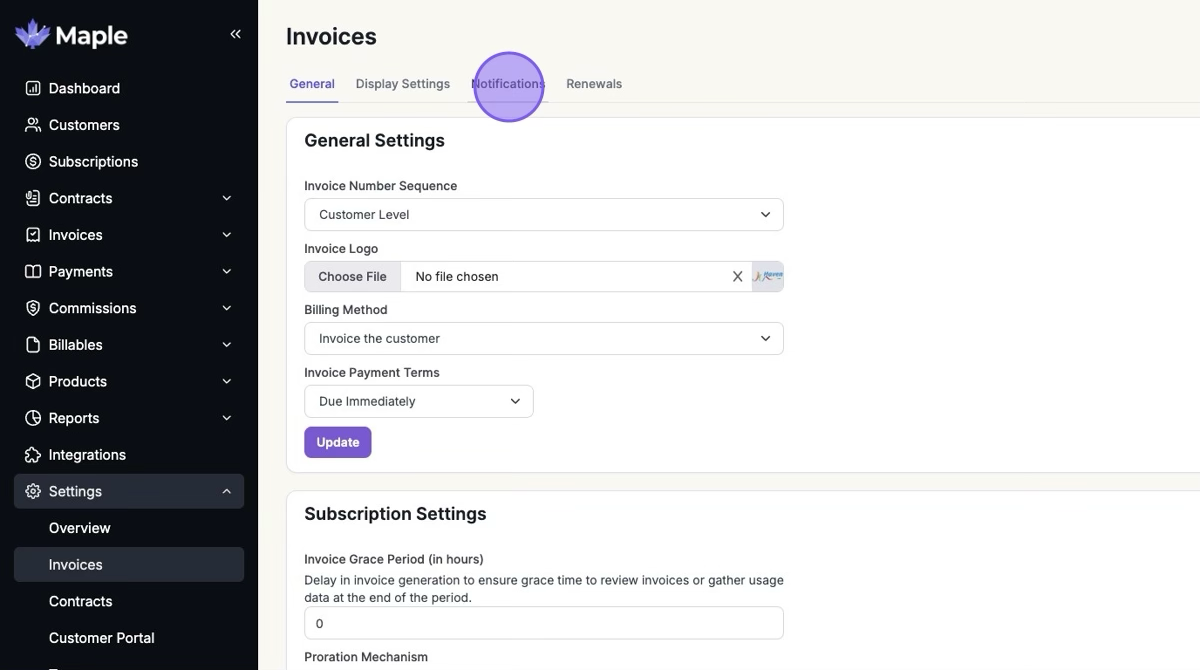Click the Dashboard icon in sidebar
The height and width of the screenshot is (670, 1200).
click(x=33, y=88)
